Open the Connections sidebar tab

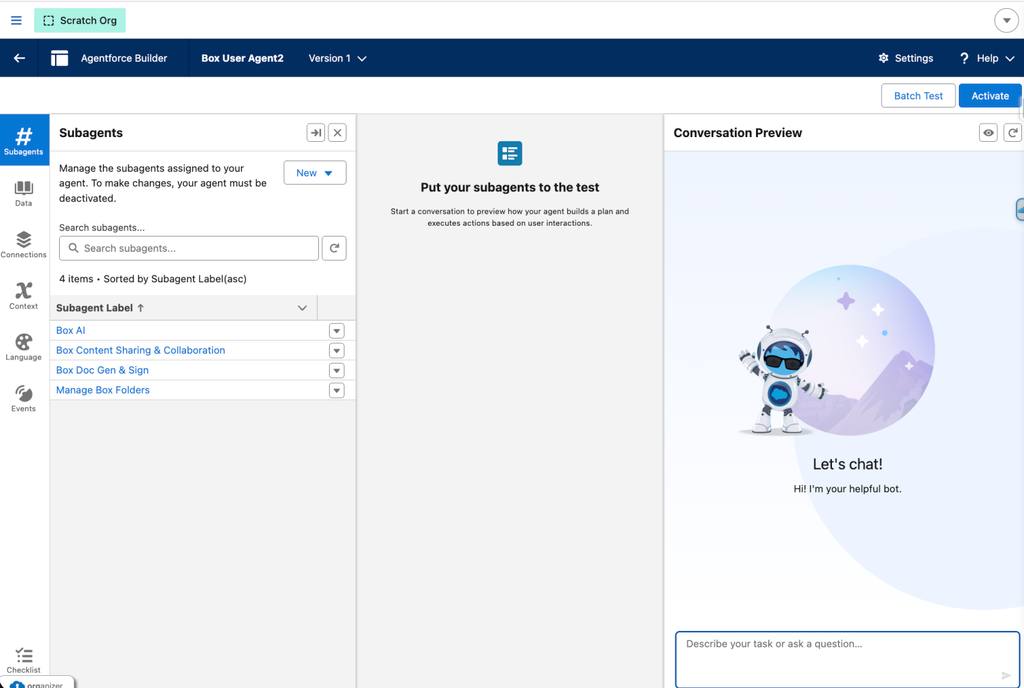click(24, 245)
